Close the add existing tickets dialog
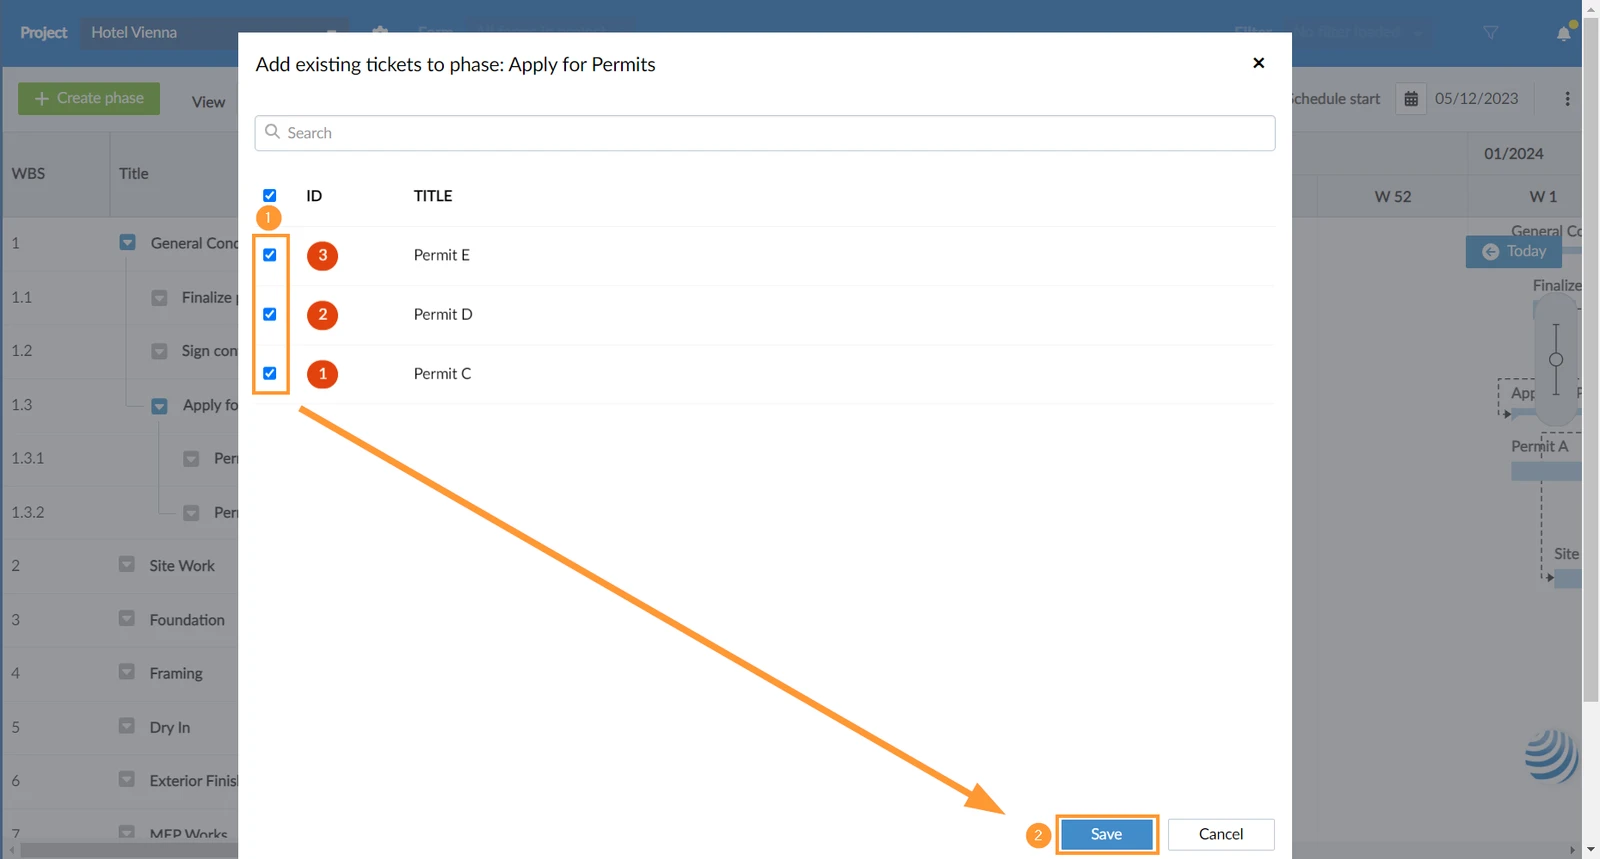 (1258, 63)
